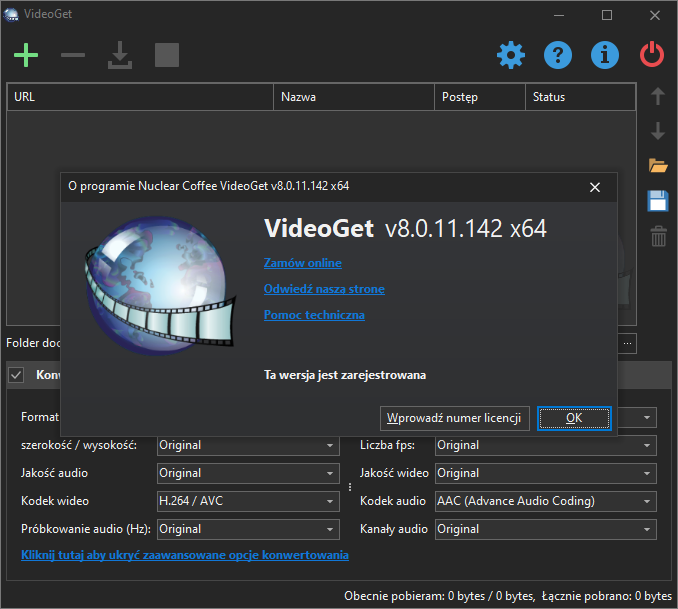Close the VideoGet main window
This screenshot has height=609, width=678.
(x=655, y=15)
